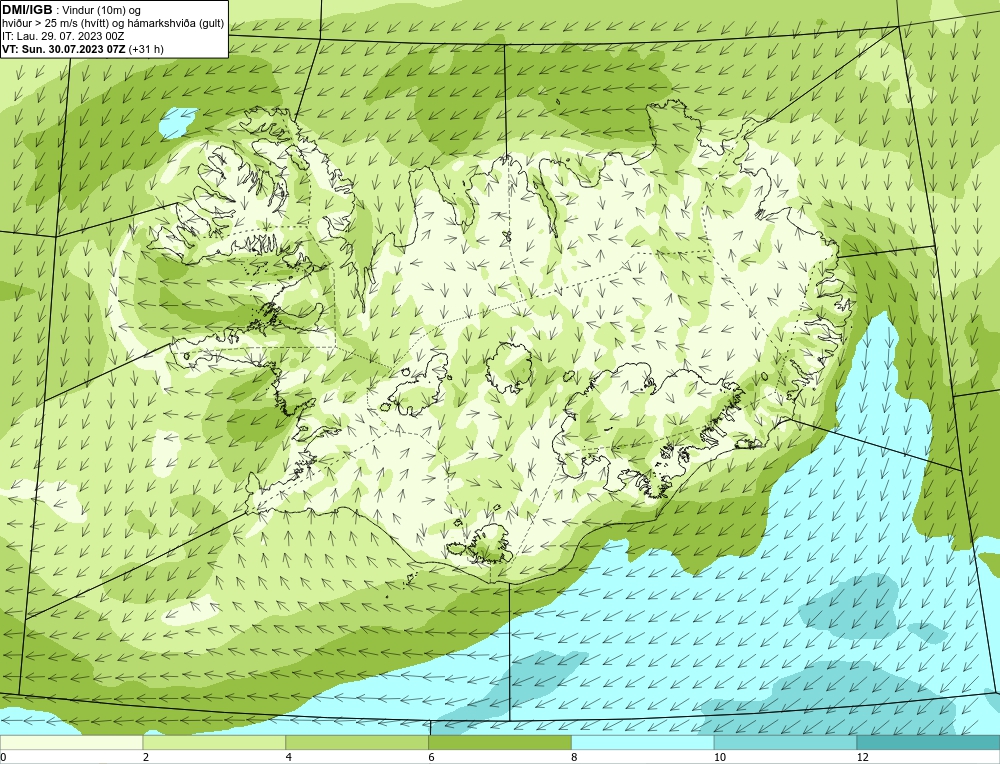This screenshot has width=1000, height=764.
Task: Click the legend scale label "12"
Action: click(863, 757)
